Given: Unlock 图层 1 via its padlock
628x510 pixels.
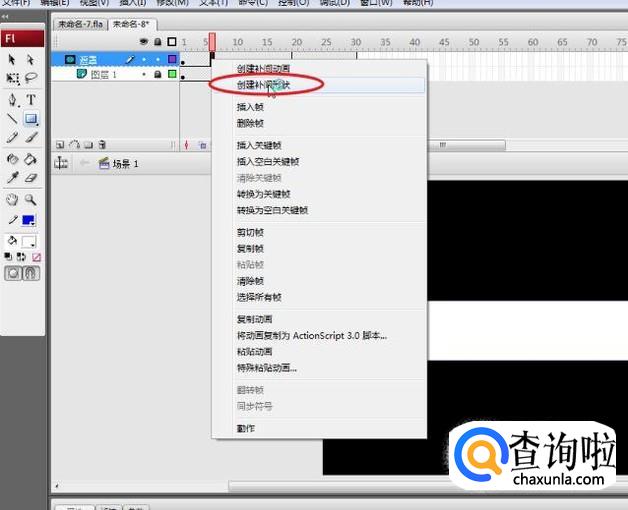Looking at the screenshot, I should tap(158, 74).
